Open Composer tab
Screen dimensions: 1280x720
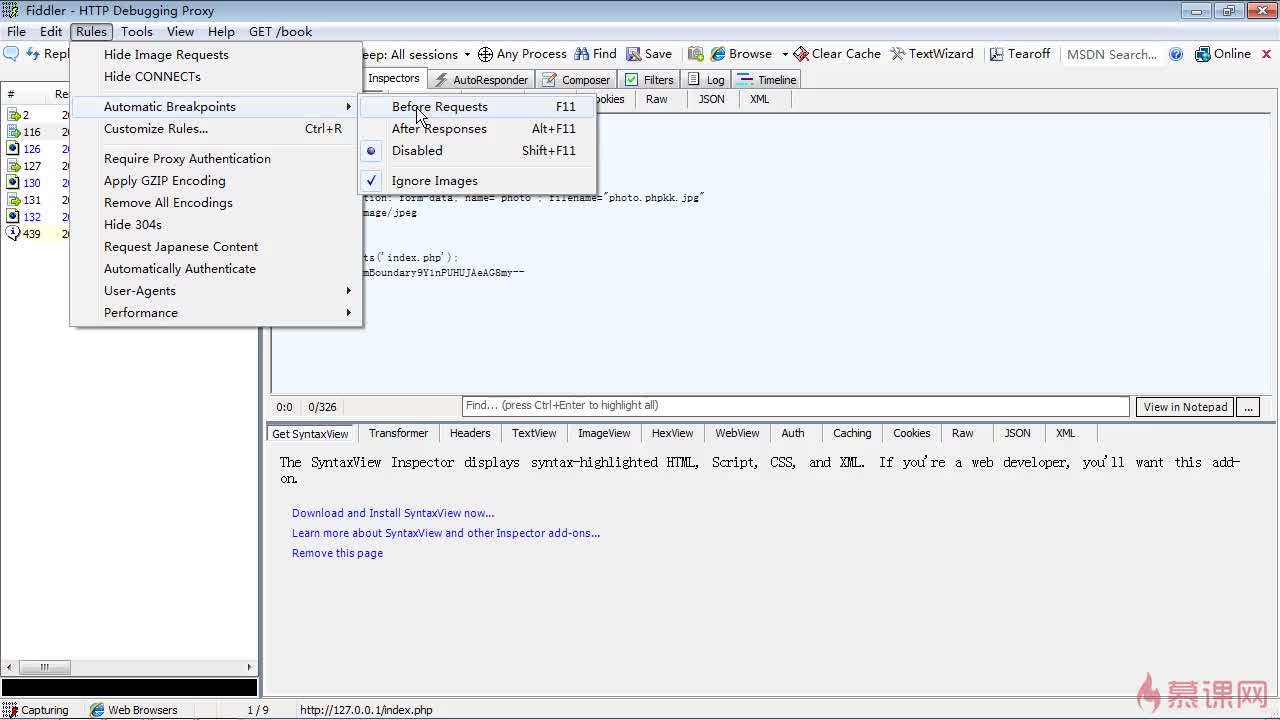pos(575,80)
